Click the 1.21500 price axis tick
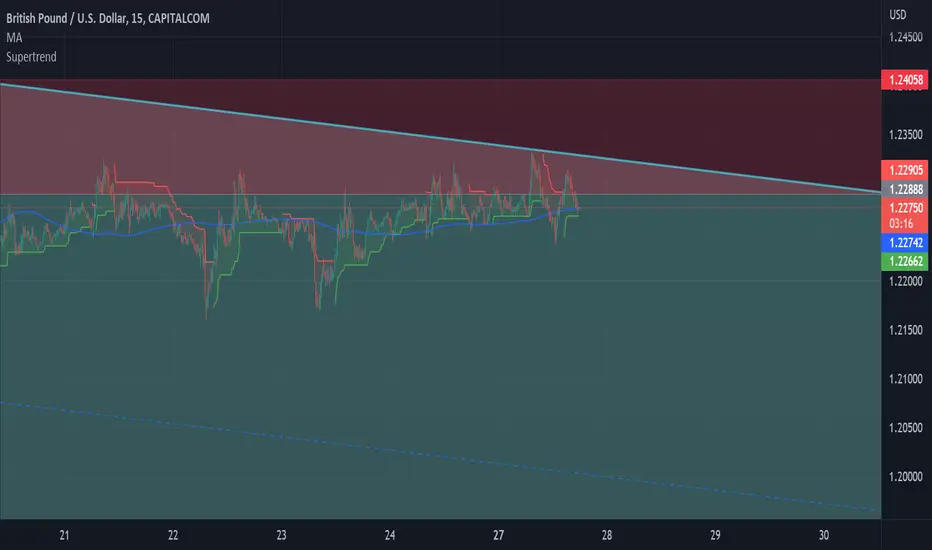This screenshot has height=550, width=932. point(906,330)
